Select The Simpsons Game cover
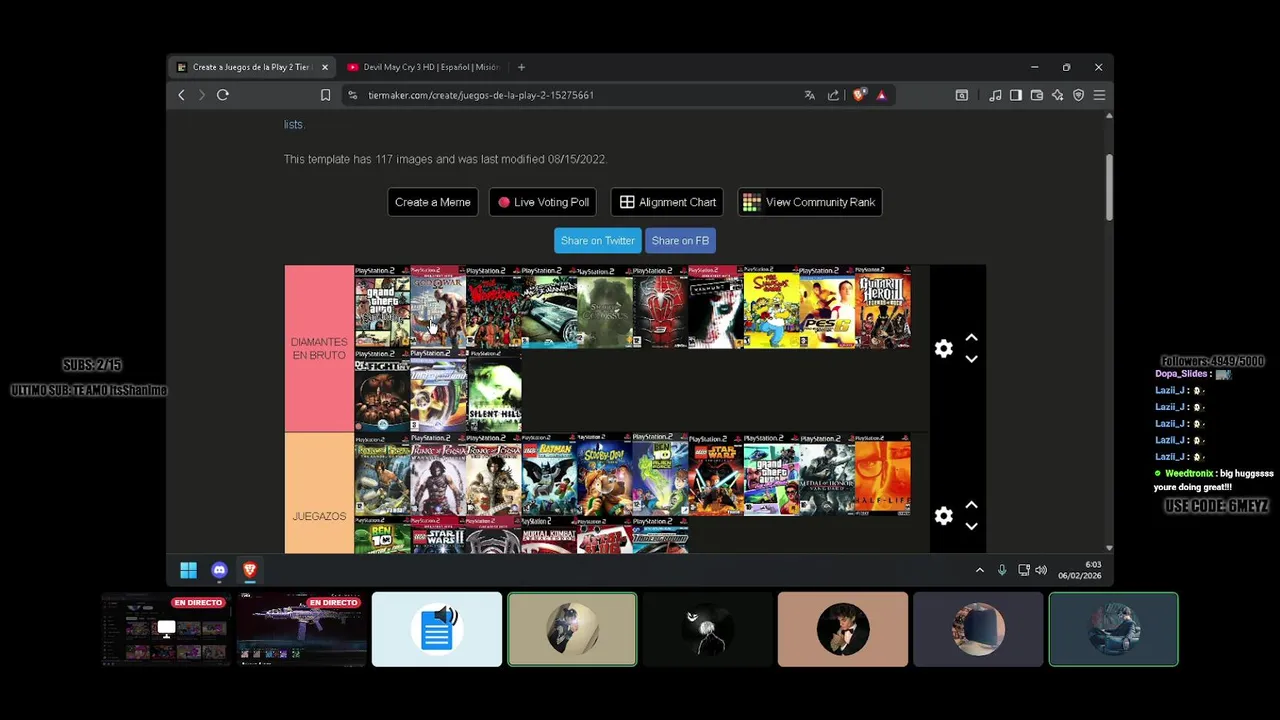The height and width of the screenshot is (720, 1280). point(771,307)
